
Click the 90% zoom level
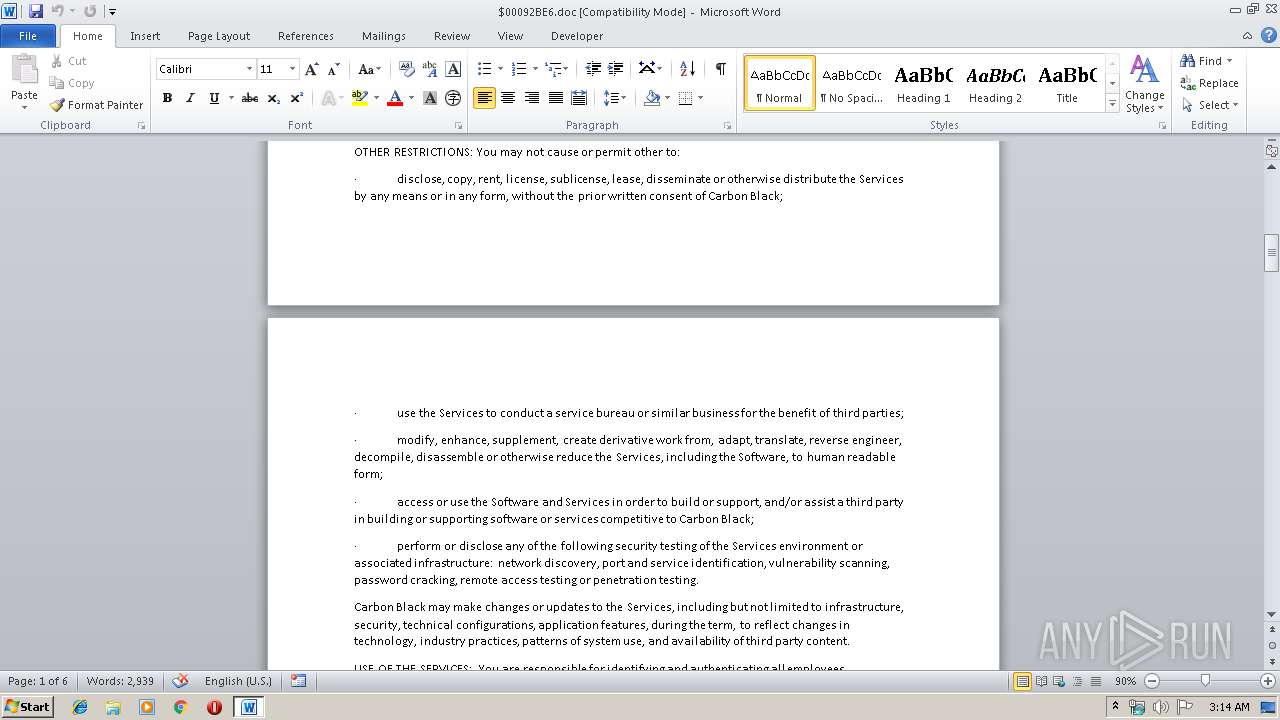[x=1125, y=681]
